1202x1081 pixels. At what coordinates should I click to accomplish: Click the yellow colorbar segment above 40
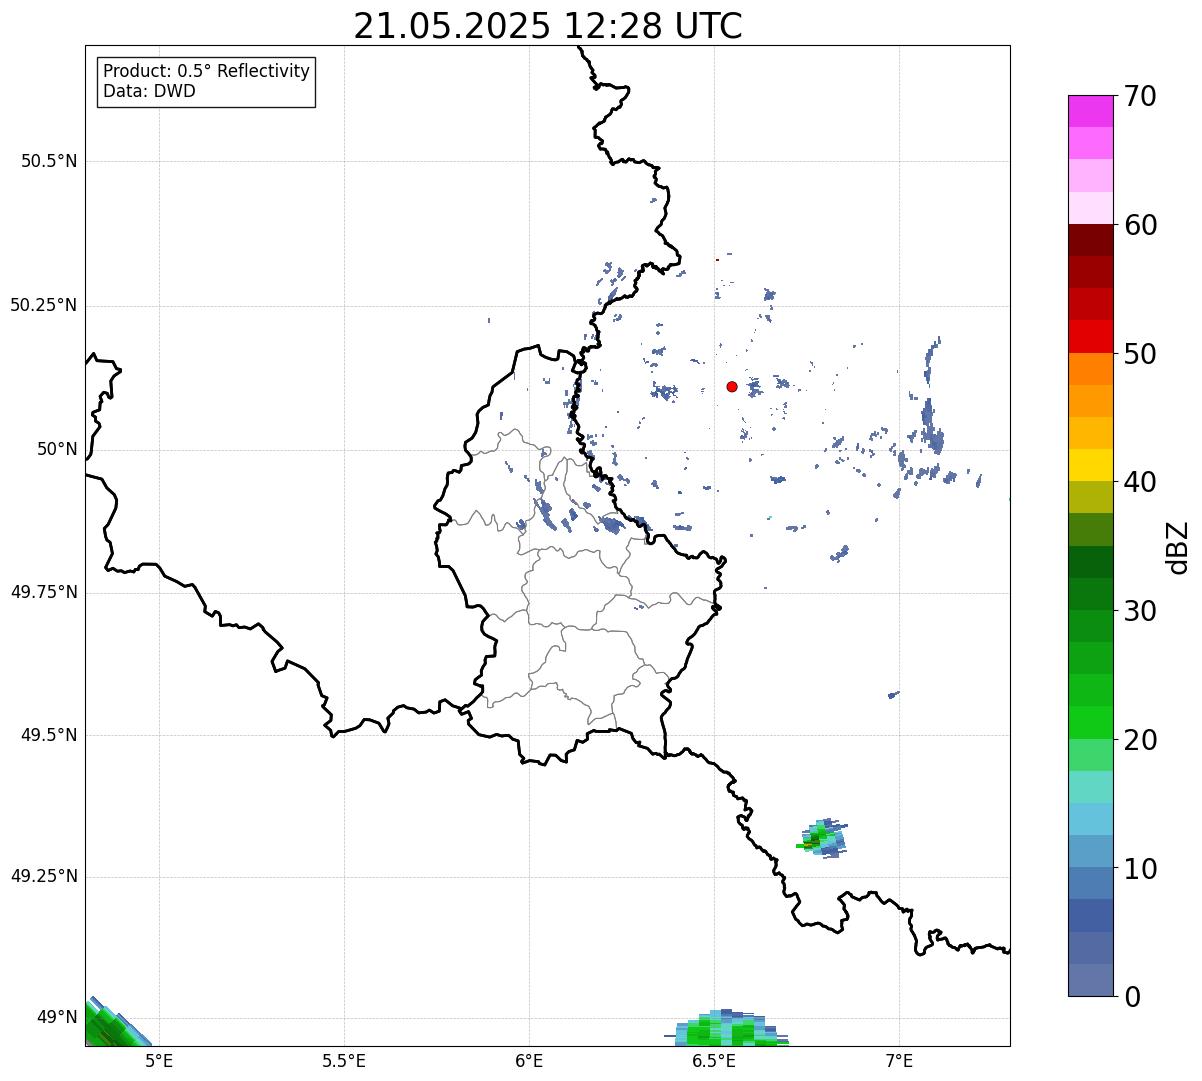[1090, 465]
